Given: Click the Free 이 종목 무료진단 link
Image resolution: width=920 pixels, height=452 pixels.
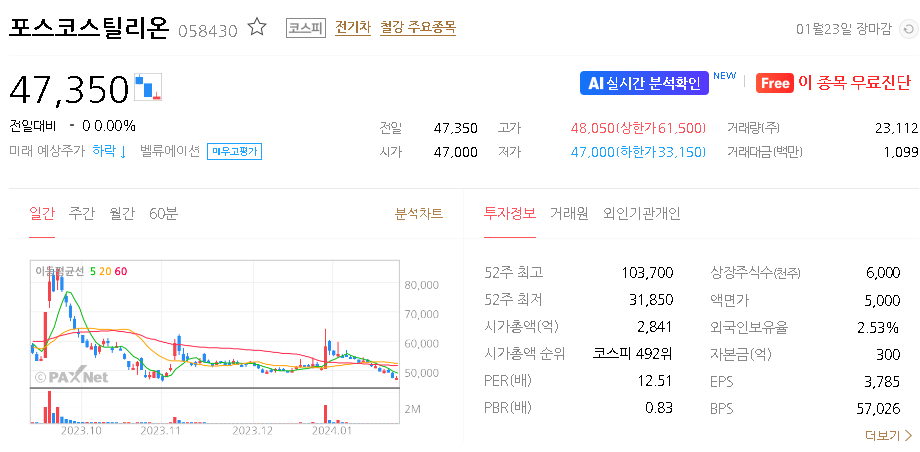Looking at the screenshot, I should click(x=833, y=83).
